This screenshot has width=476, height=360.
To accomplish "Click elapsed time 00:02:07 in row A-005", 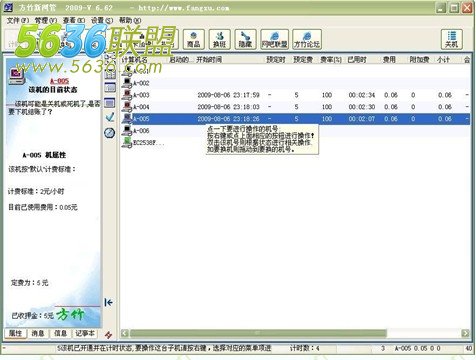I will 362,119.
